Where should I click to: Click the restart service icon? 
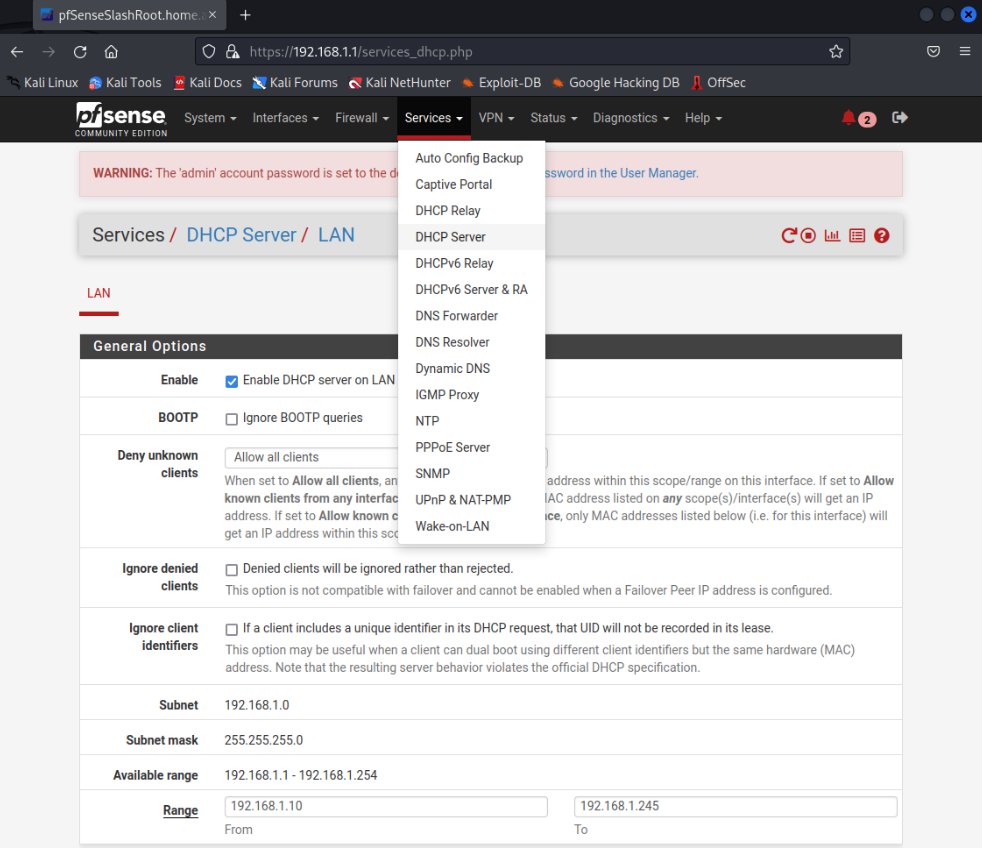coord(789,236)
